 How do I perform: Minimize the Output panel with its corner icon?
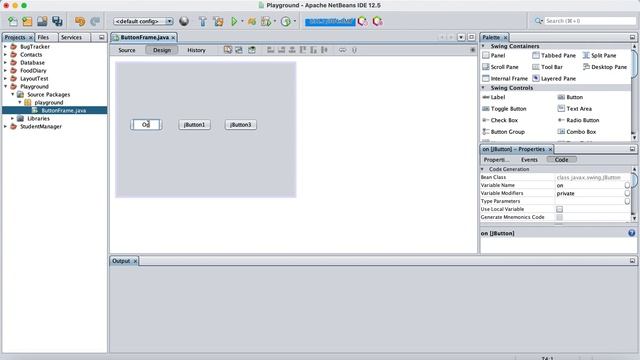(x=632, y=261)
